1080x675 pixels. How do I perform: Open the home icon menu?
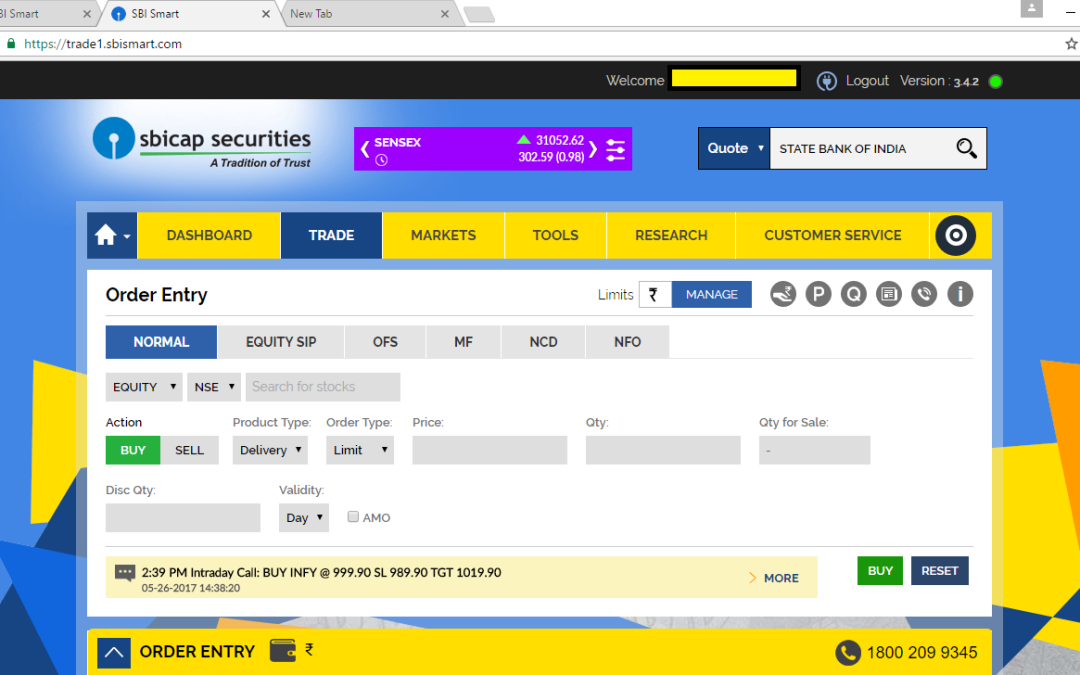(112, 236)
